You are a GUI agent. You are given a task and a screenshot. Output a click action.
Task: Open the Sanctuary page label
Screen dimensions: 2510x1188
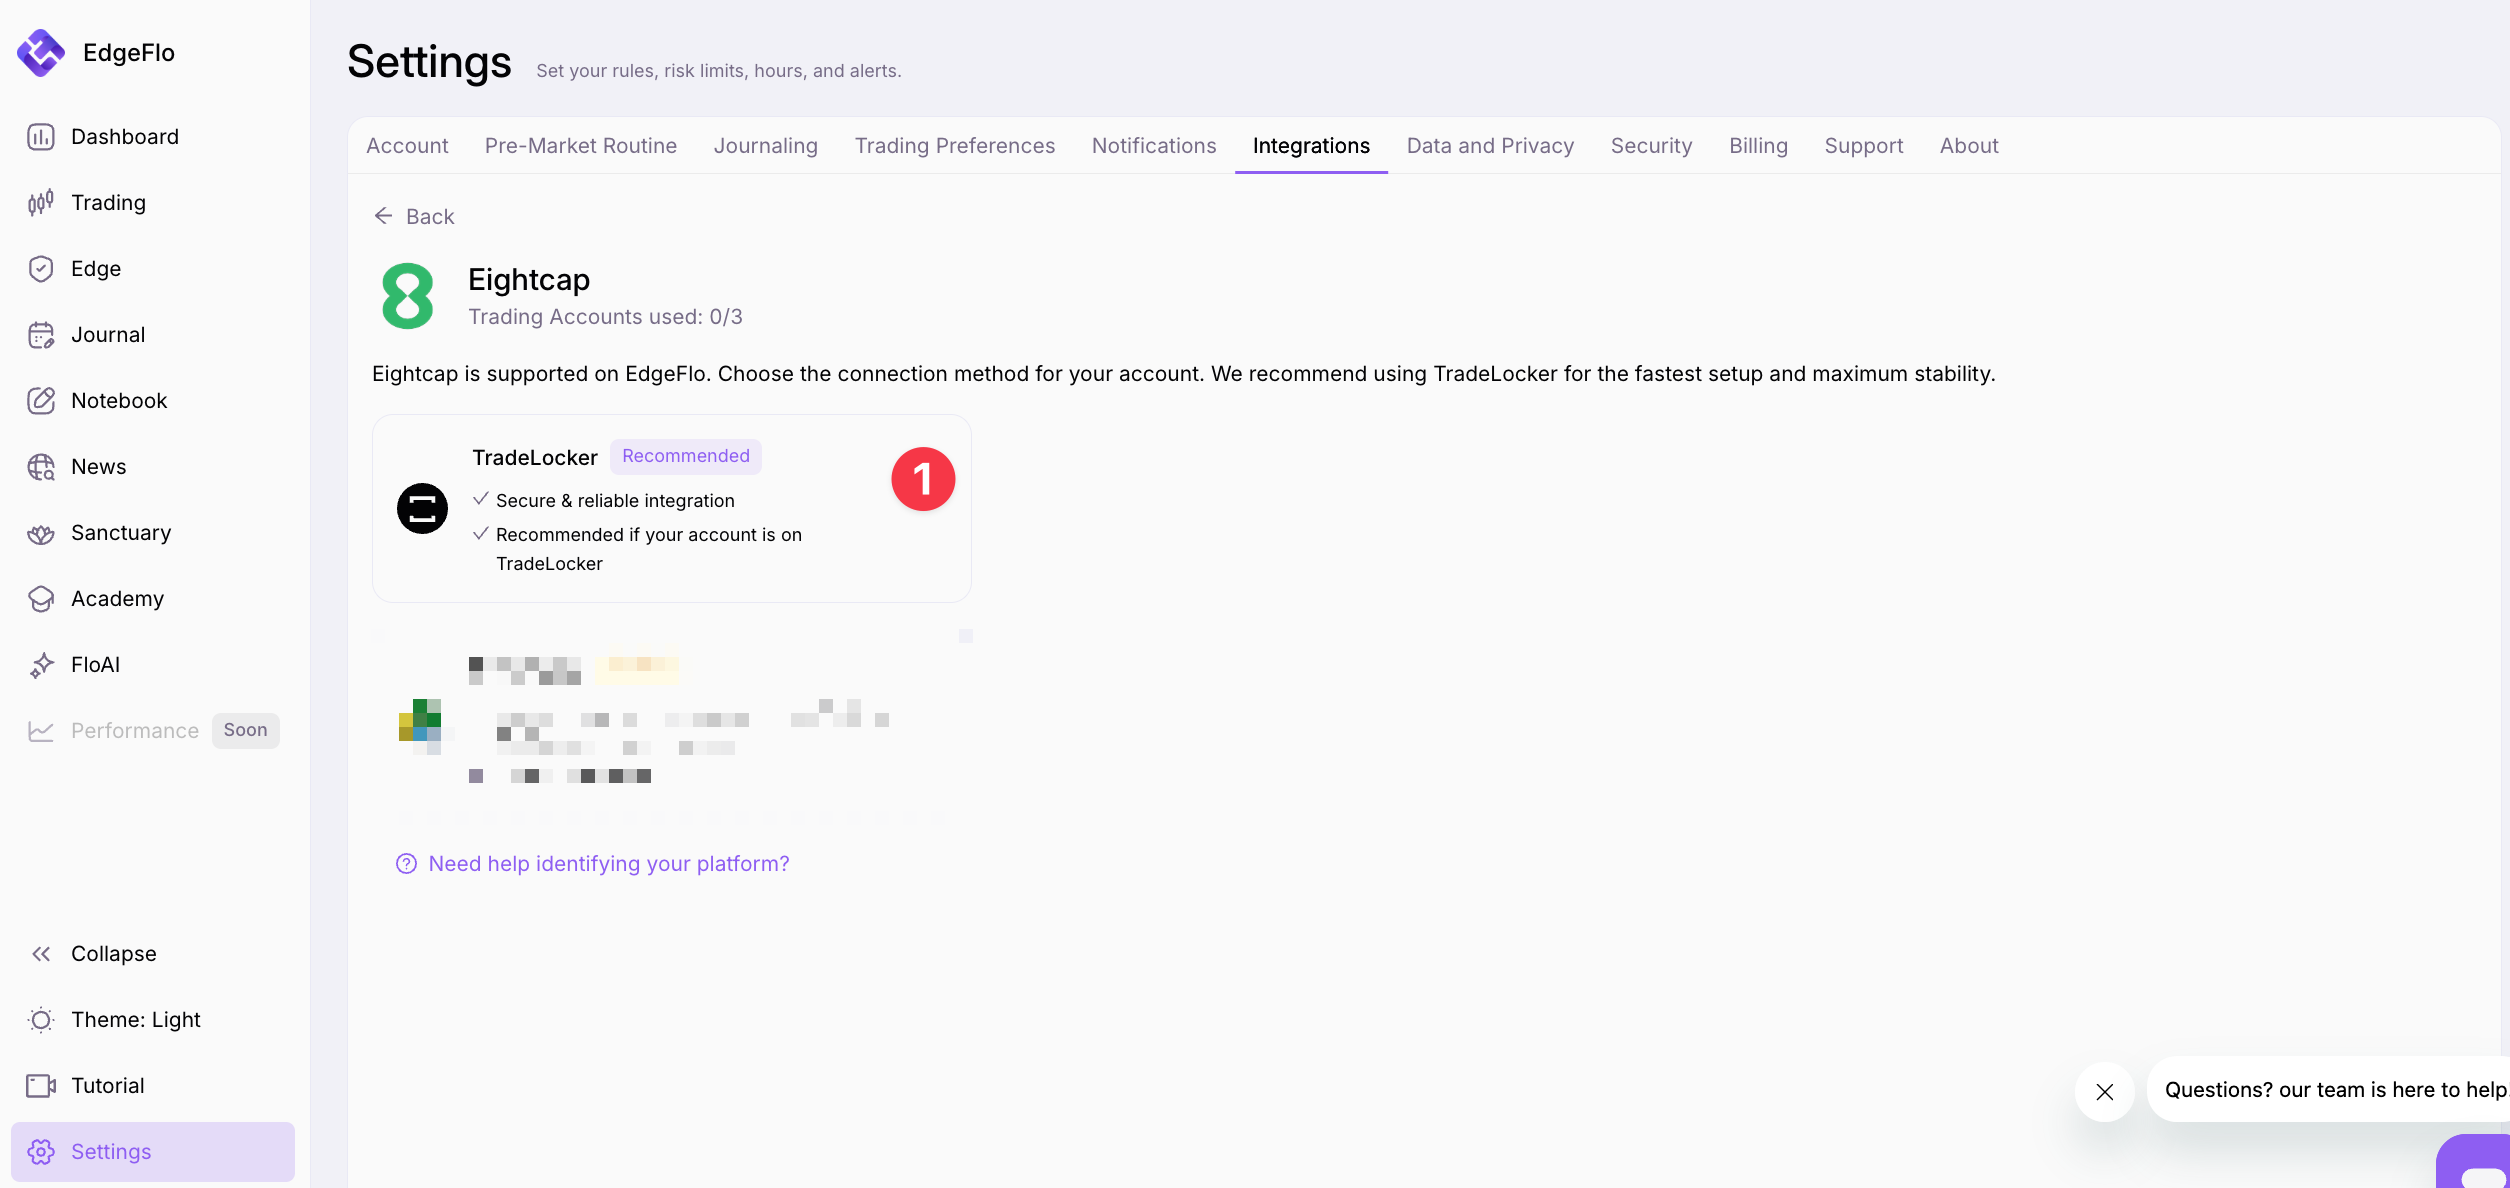coord(121,533)
